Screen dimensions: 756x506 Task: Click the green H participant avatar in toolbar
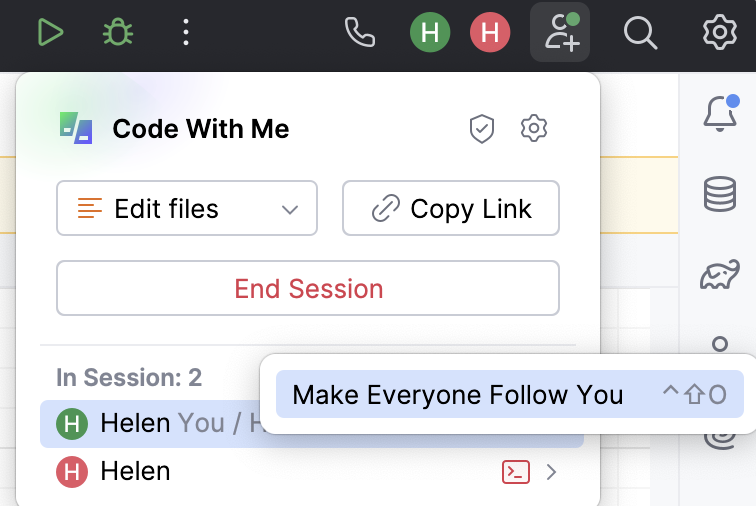[x=430, y=33]
